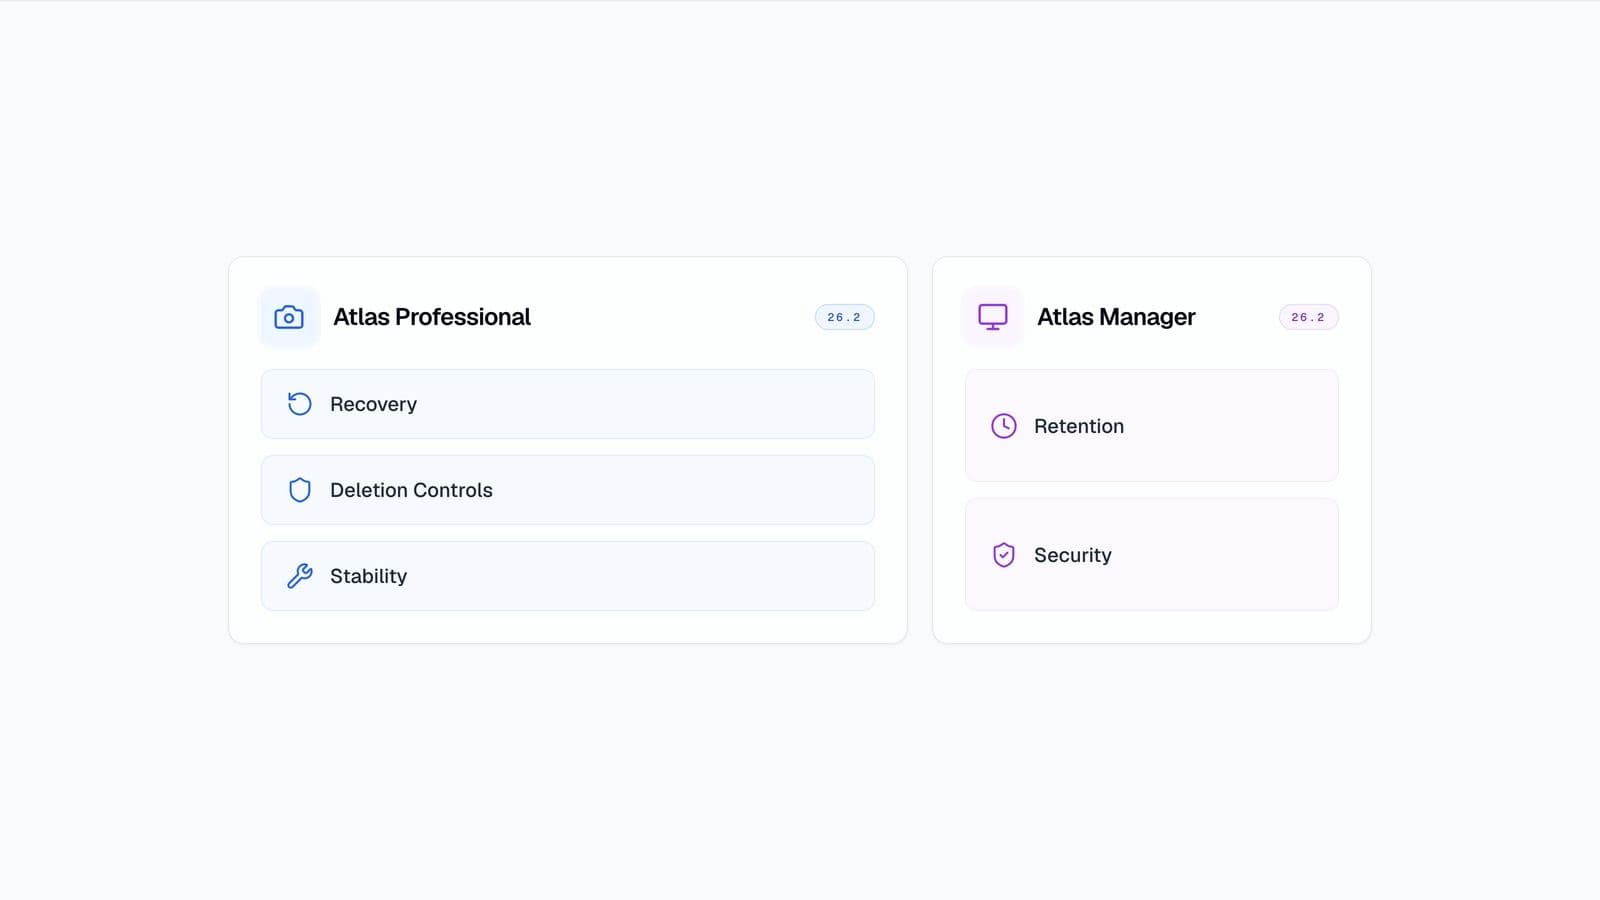
Task: Click the Atlas Professional 26.2 version badge
Action: pyautogui.click(x=845, y=317)
